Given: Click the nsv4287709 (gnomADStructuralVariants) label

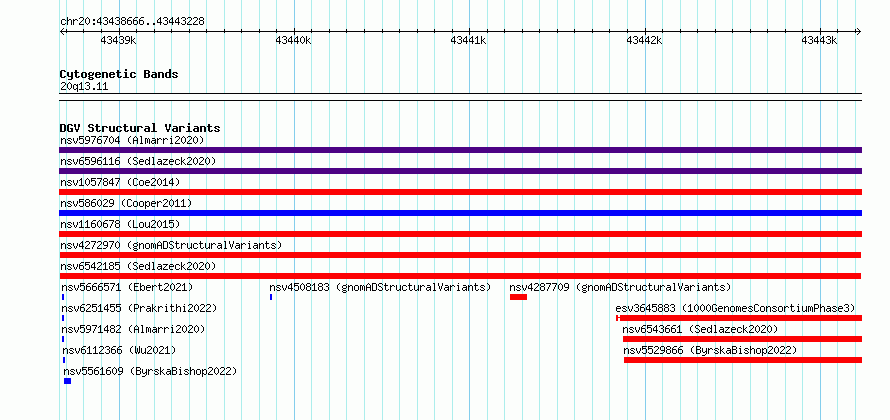Looking at the screenshot, I should point(620,287).
